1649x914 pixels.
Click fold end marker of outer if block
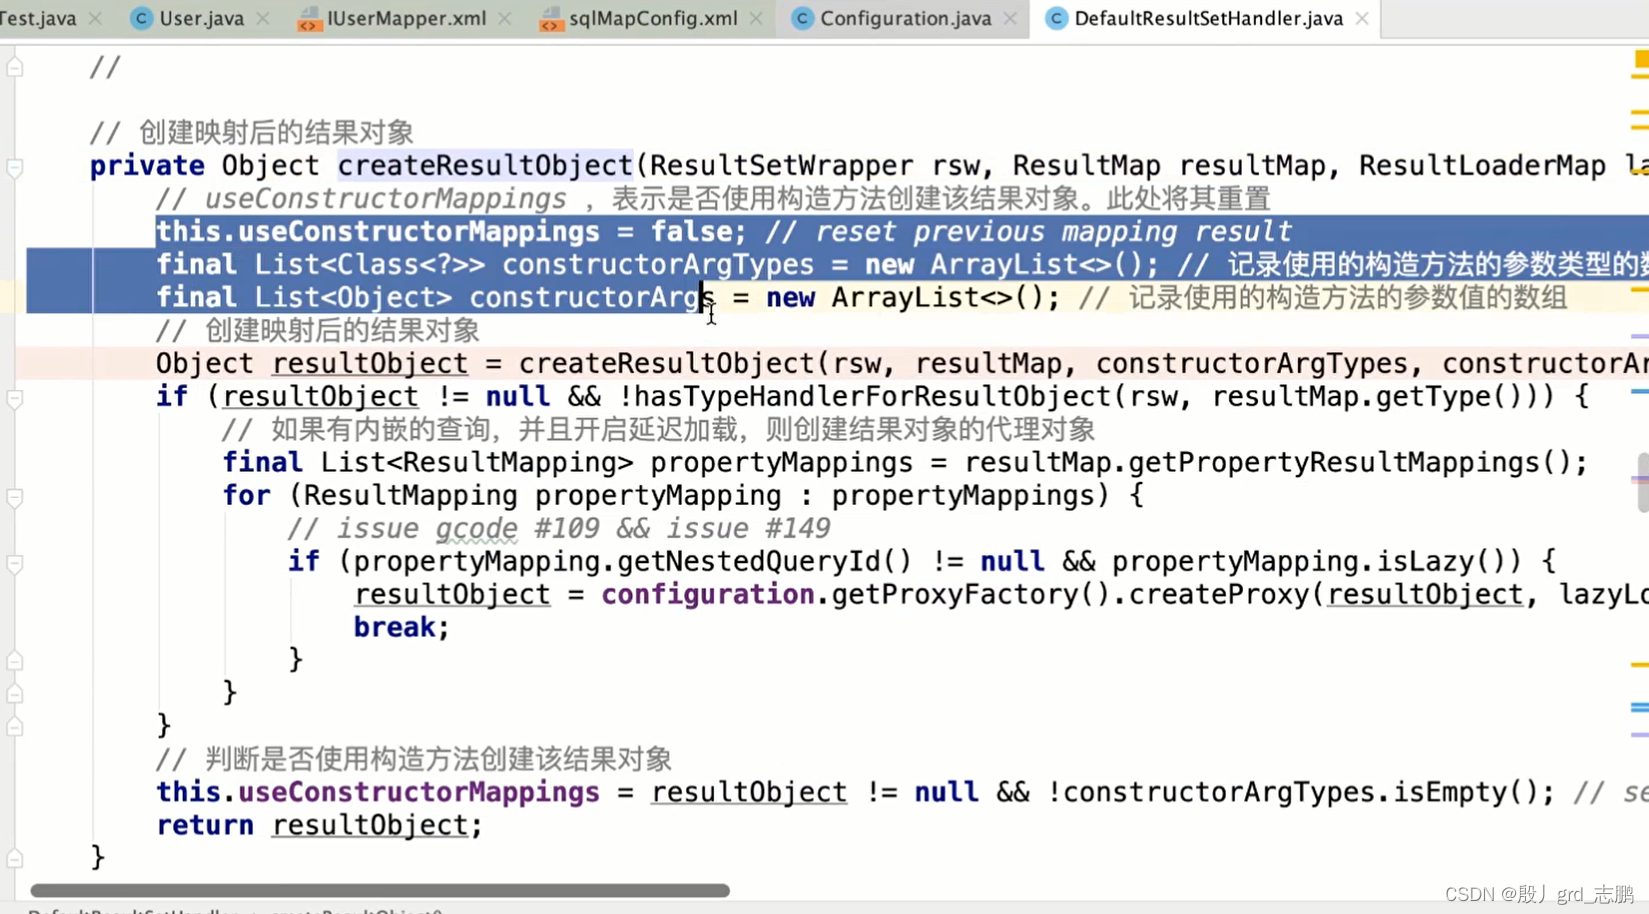15,726
